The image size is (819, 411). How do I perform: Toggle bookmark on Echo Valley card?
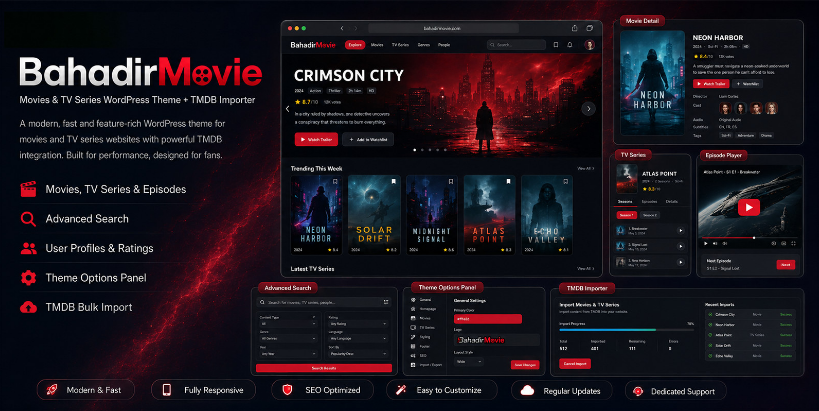(566, 182)
